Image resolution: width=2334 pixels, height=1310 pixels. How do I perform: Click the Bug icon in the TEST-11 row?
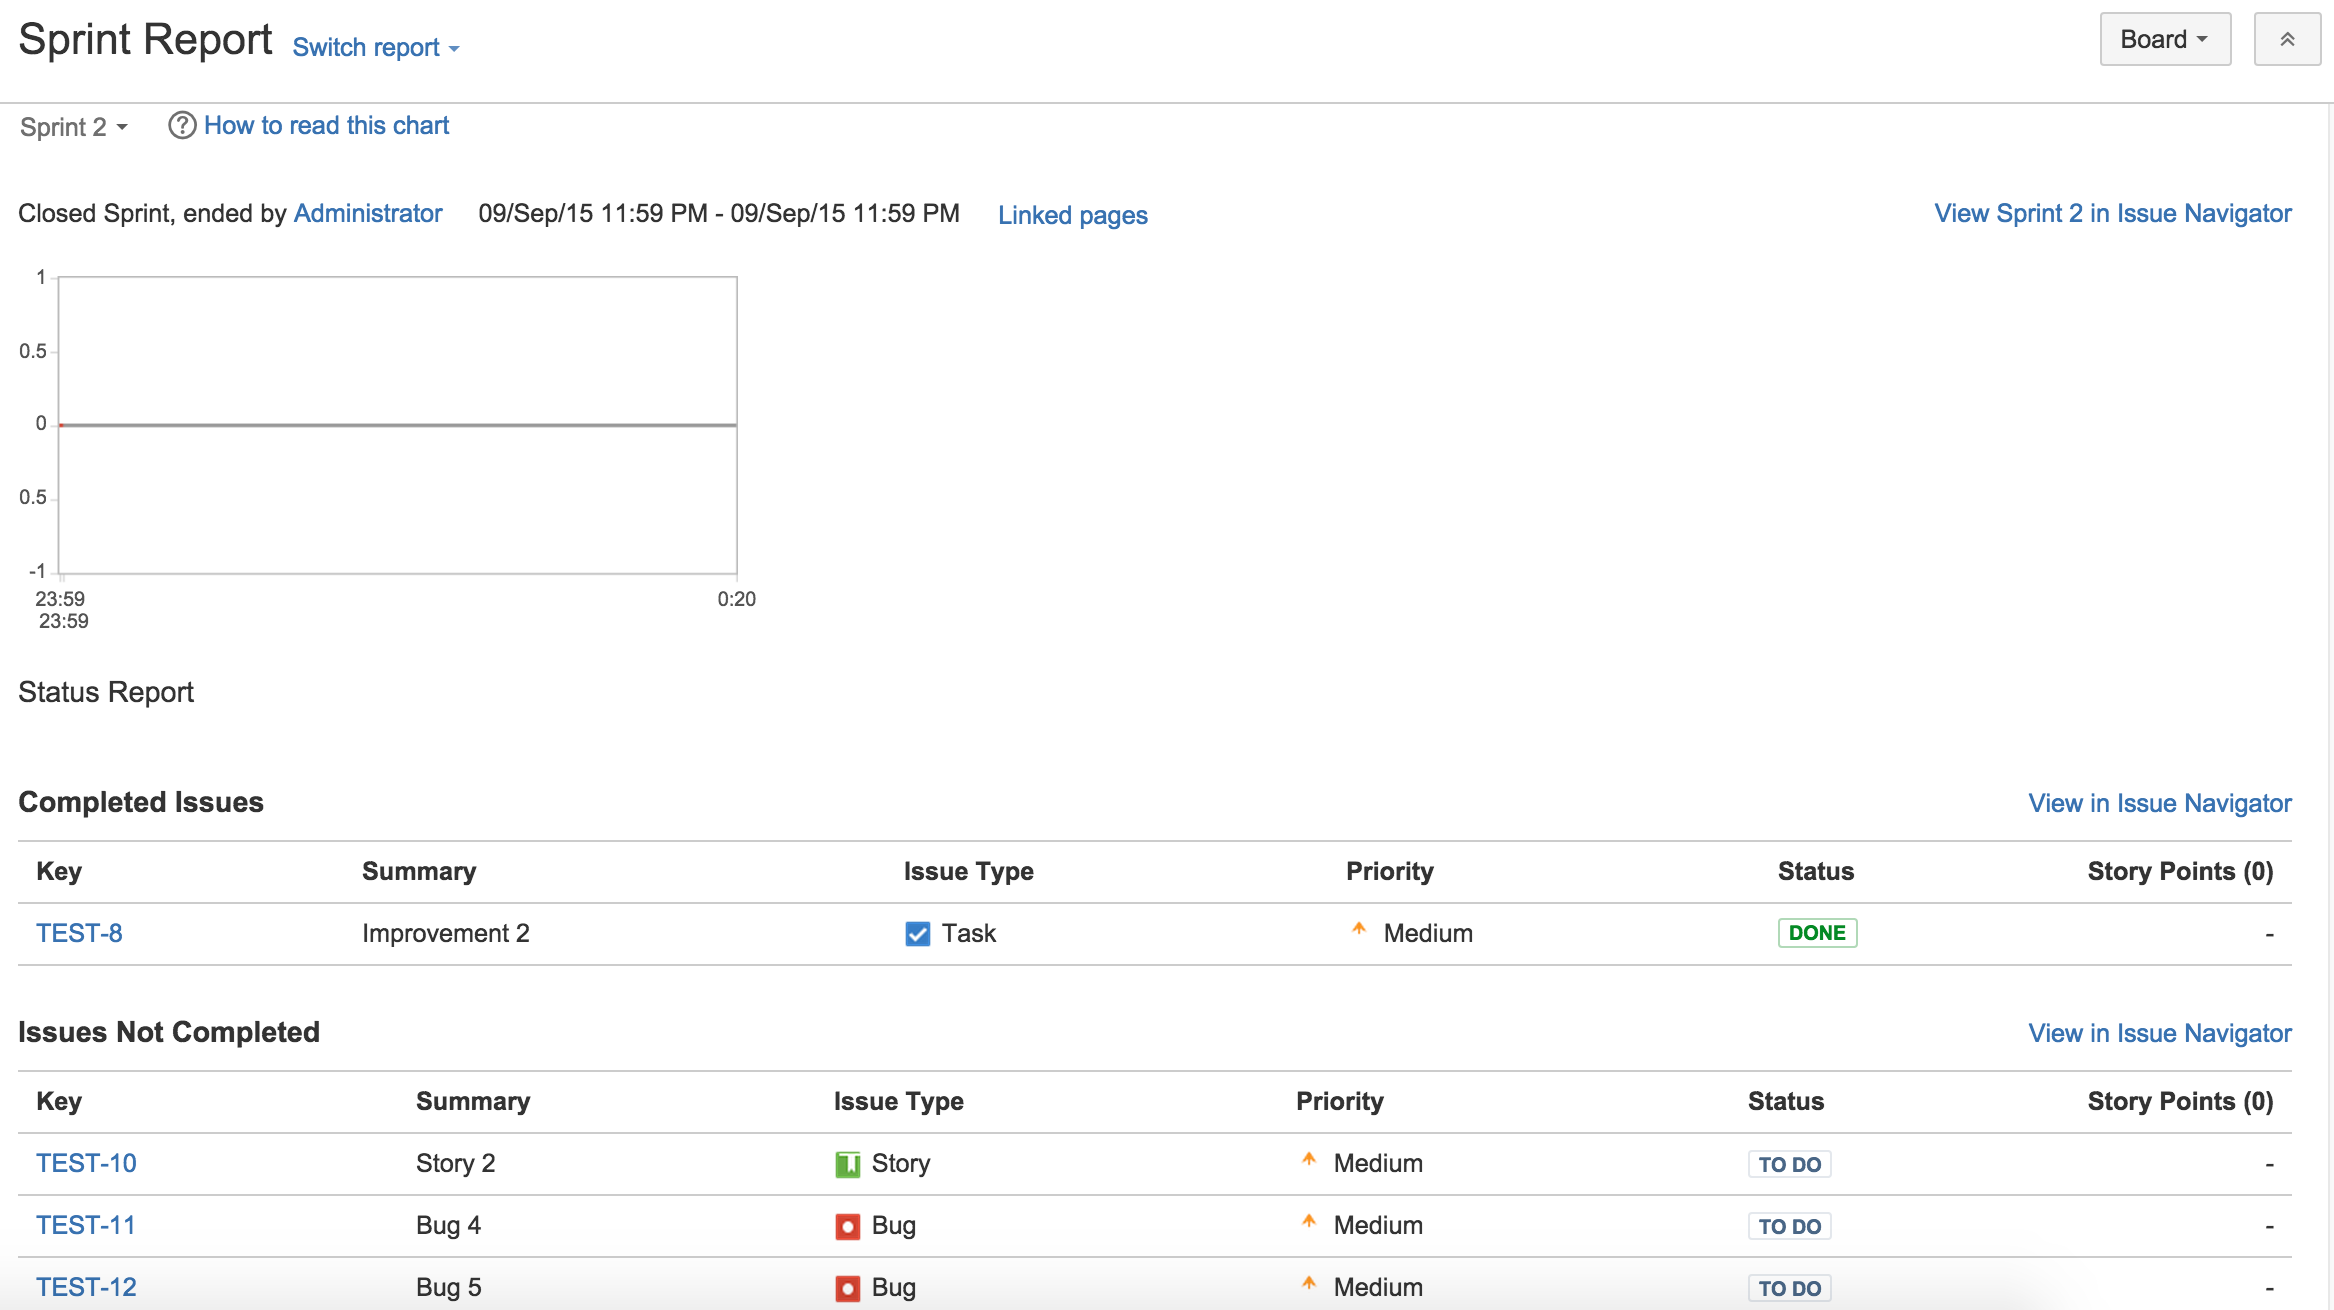(847, 1226)
